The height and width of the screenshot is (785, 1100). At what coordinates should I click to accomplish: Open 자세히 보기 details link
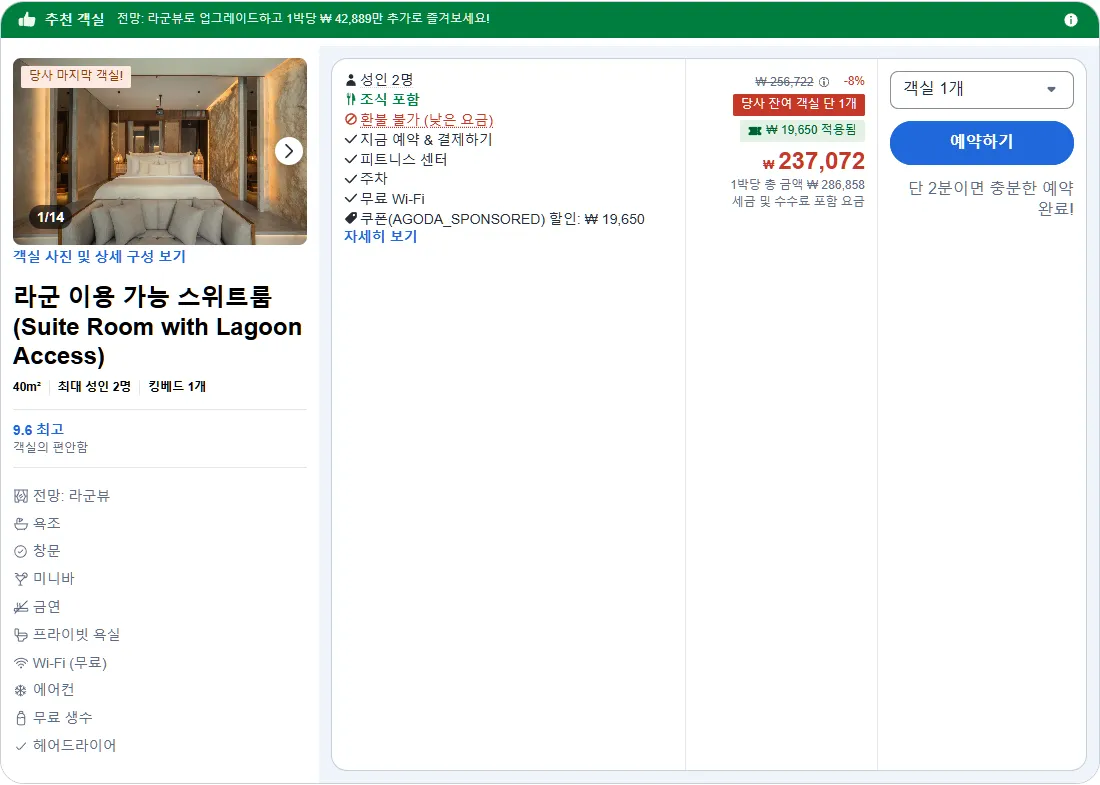point(380,236)
